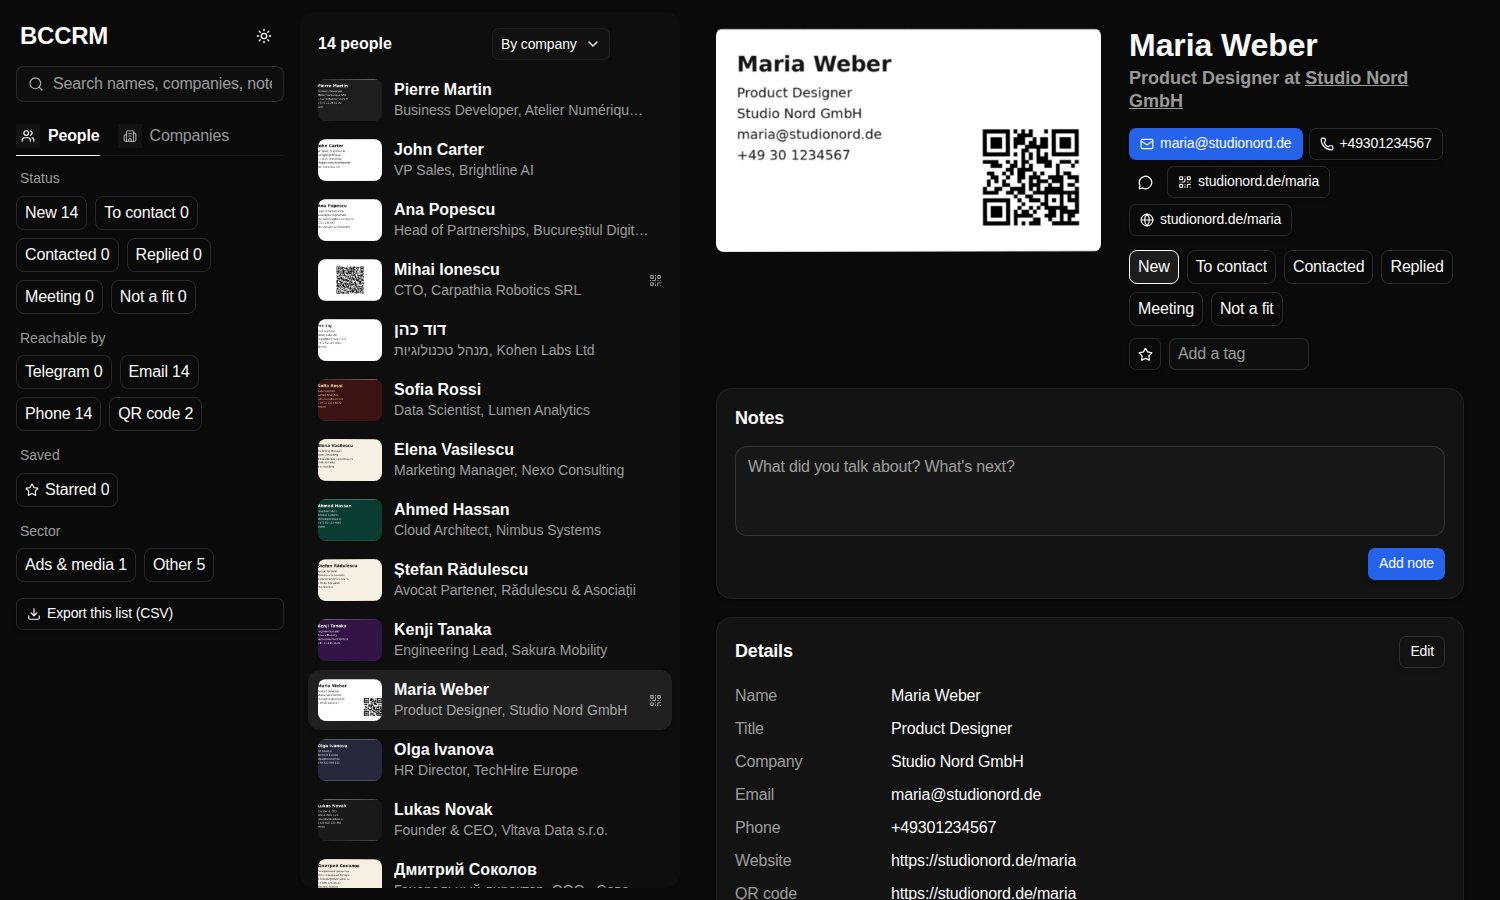Select John Carter, VP Sales at Brightline AI
The width and height of the screenshot is (1500, 900).
[x=490, y=160]
